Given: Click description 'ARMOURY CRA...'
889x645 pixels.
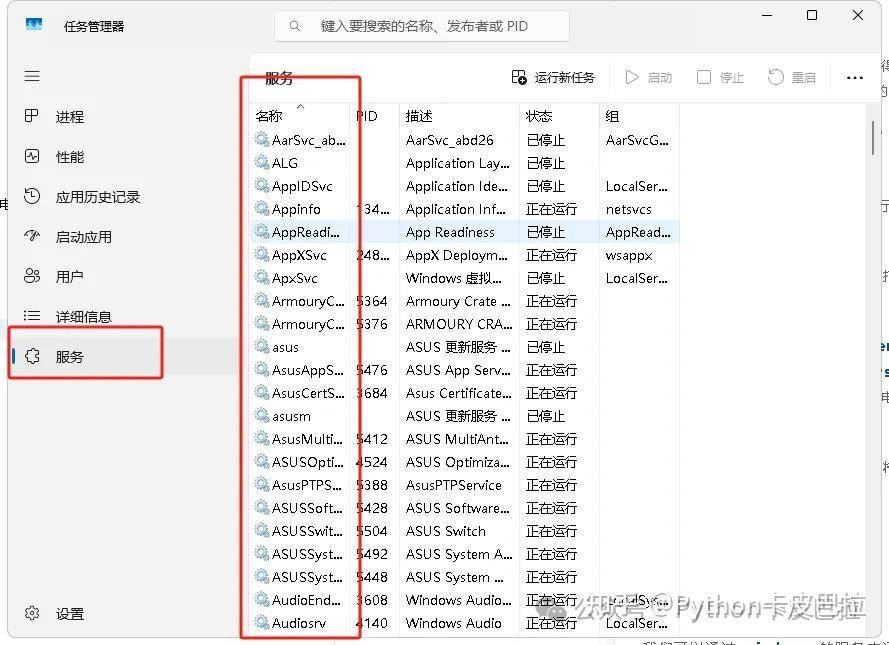Looking at the screenshot, I should tap(459, 324).
